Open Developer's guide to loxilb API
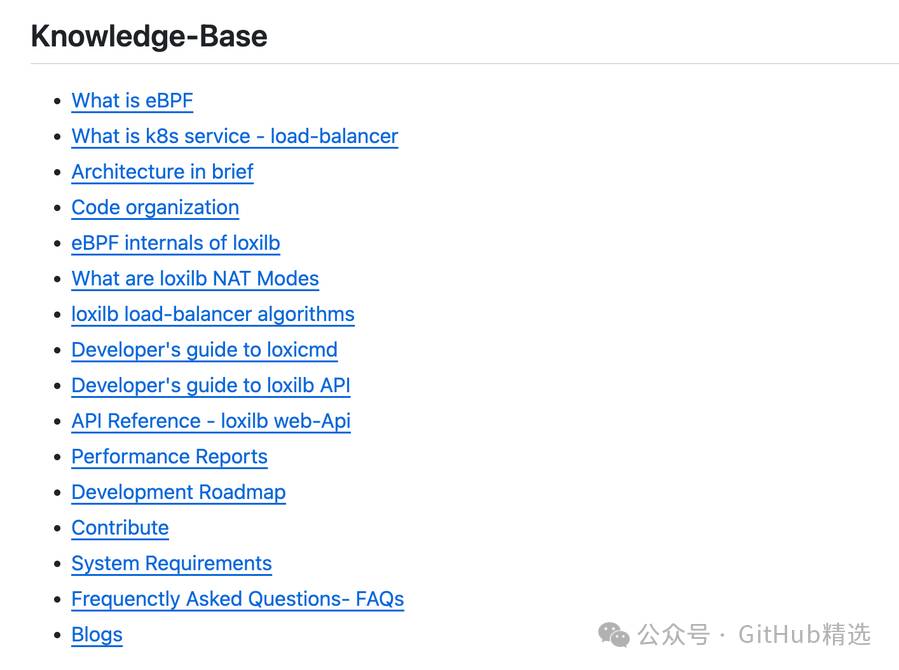 (x=210, y=385)
